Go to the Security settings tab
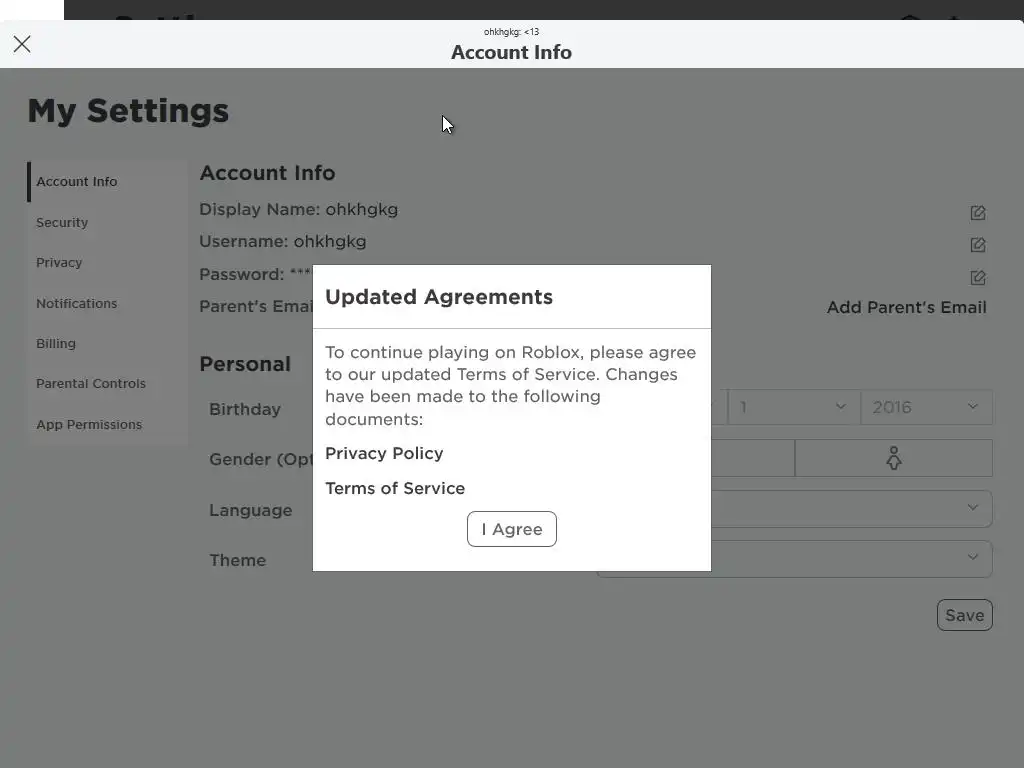Screen dimensions: 1024x768 click(108, 222)
